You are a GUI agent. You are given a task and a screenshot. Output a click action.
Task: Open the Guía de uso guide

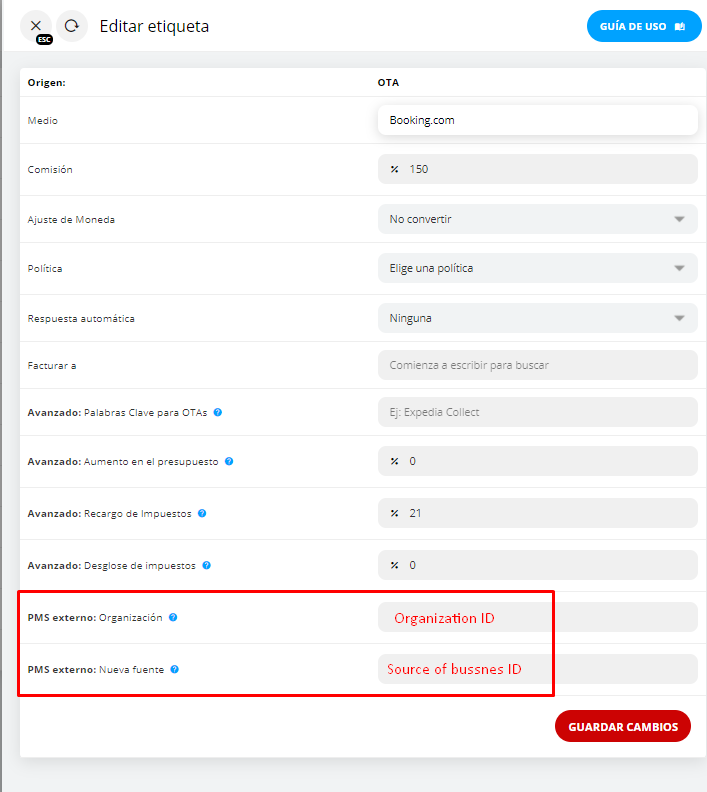644,26
